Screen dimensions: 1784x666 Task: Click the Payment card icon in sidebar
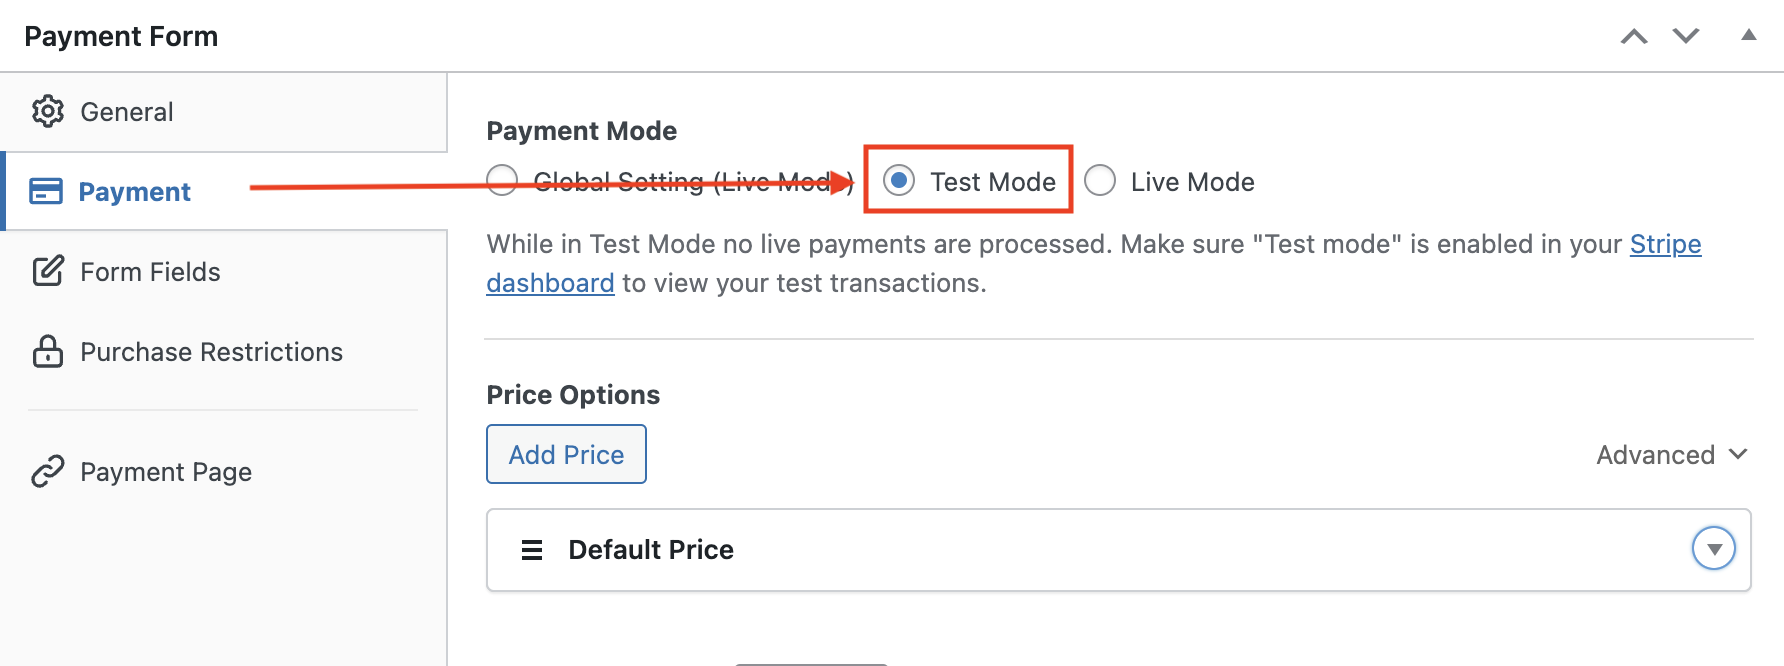[47, 191]
